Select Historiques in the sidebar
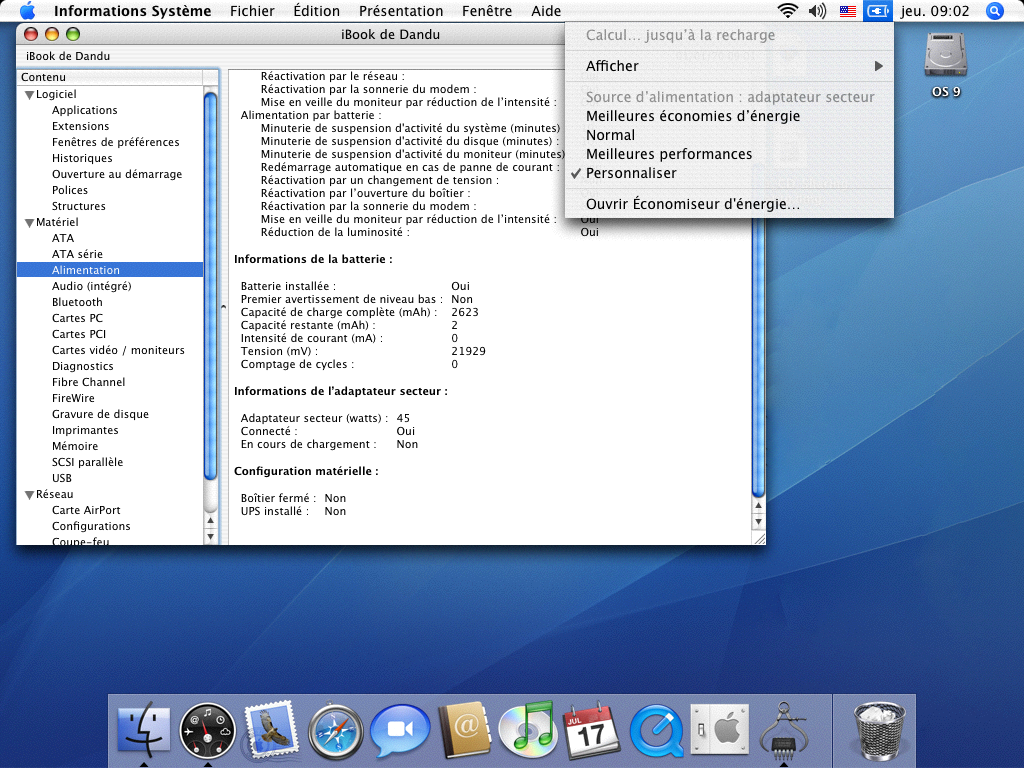1024x768 pixels. 82,158
